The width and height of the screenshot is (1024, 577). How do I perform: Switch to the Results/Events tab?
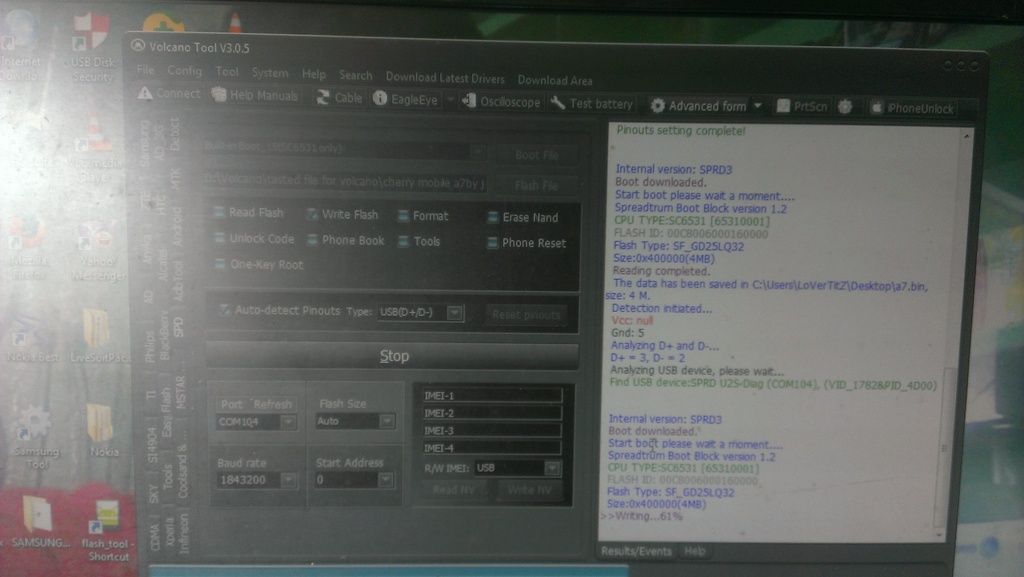point(636,551)
